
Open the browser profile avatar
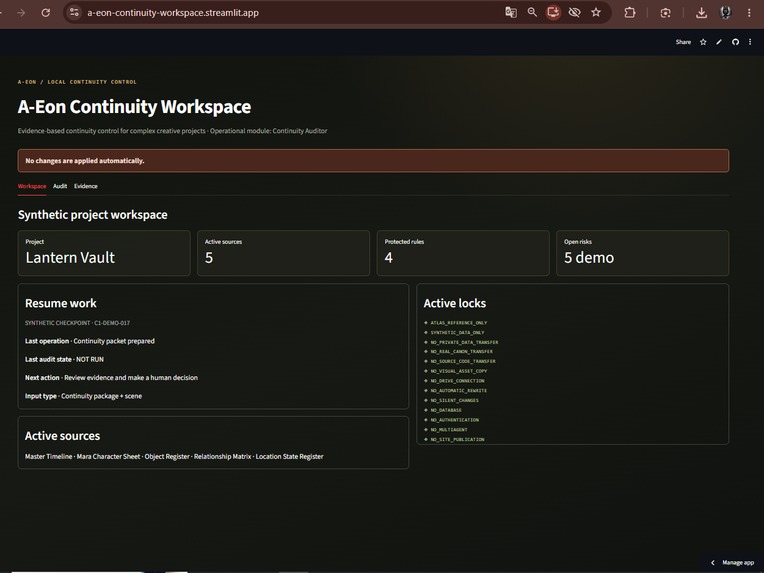point(726,13)
